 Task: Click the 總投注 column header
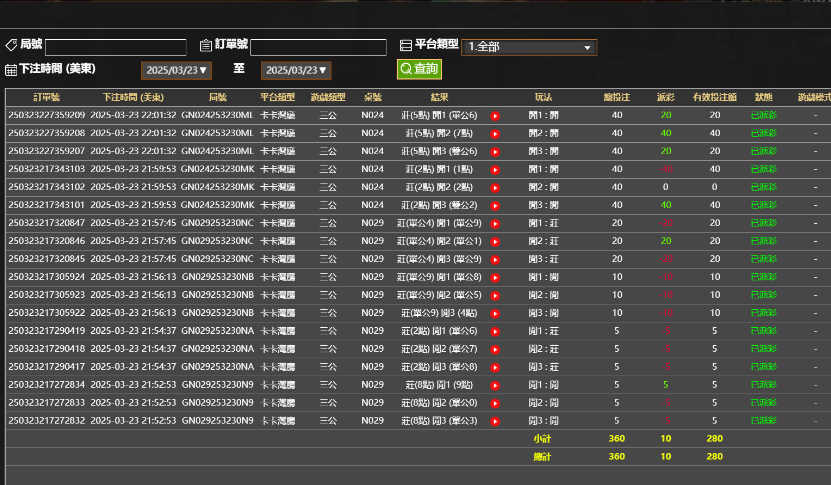coord(616,97)
